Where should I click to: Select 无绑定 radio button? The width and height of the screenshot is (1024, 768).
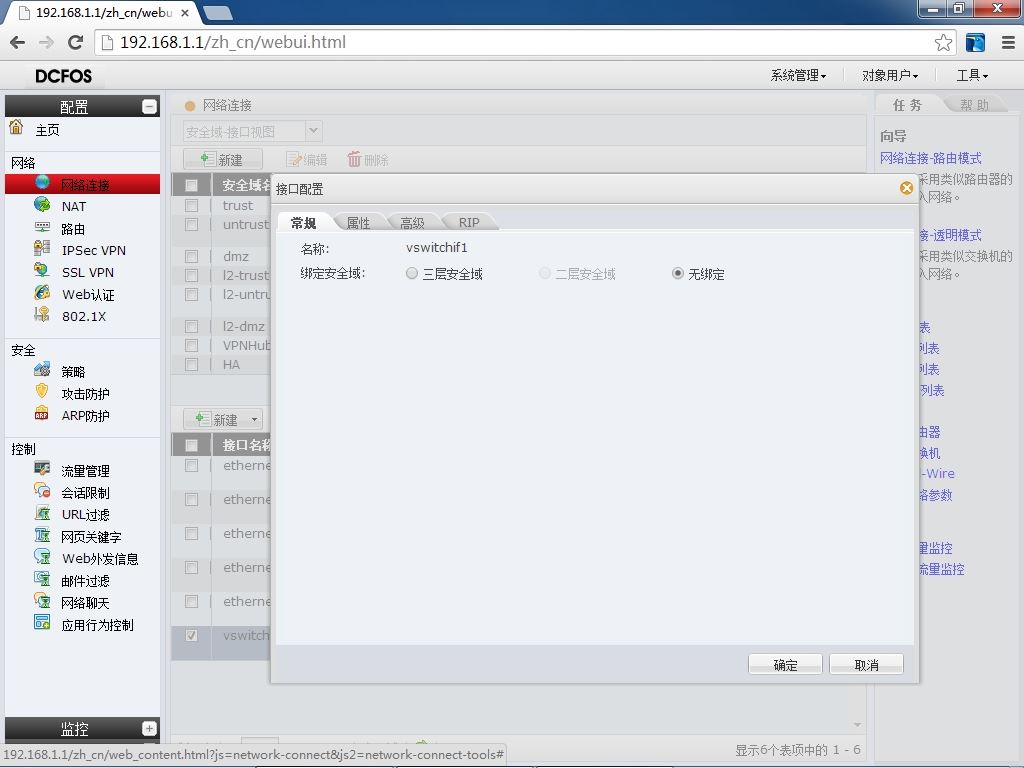pos(677,273)
